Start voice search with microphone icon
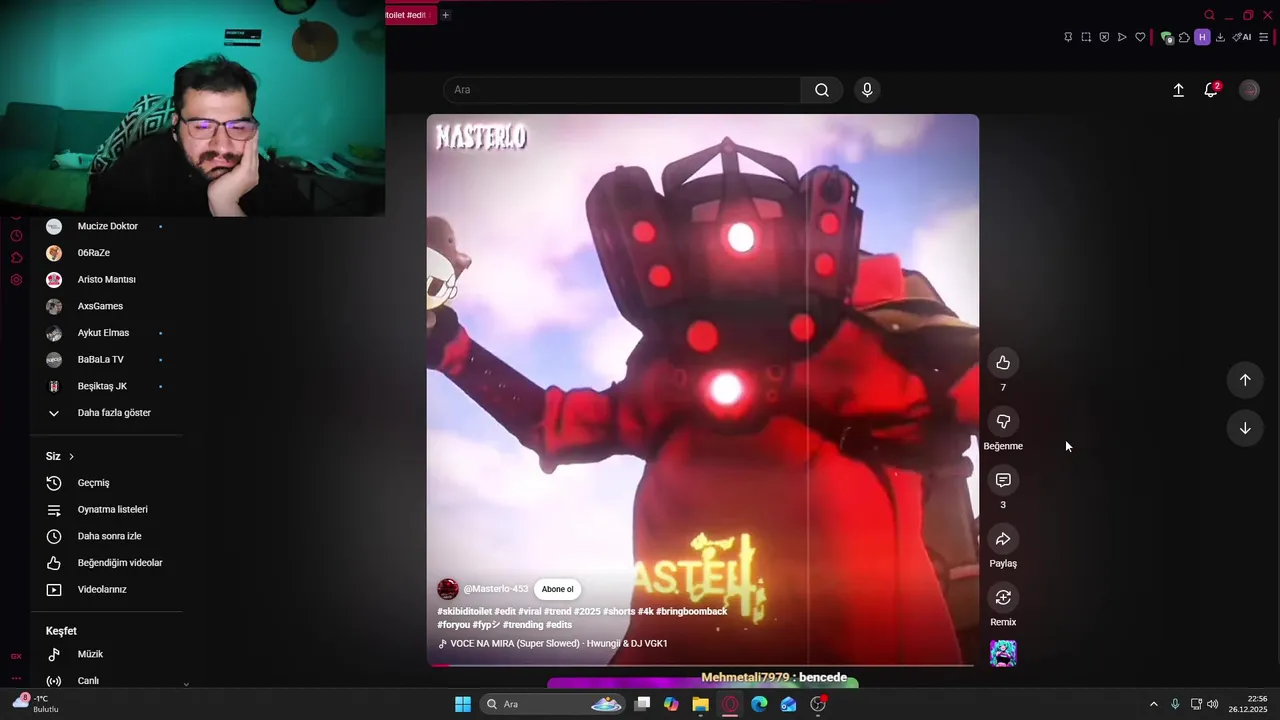Viewport: 1280px width, 720px height. point(867,90)
